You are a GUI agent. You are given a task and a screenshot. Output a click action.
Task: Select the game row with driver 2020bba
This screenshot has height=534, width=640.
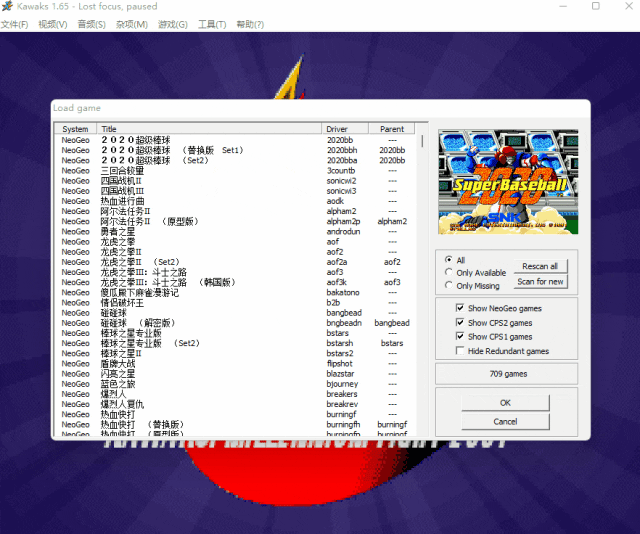[235, 160]
